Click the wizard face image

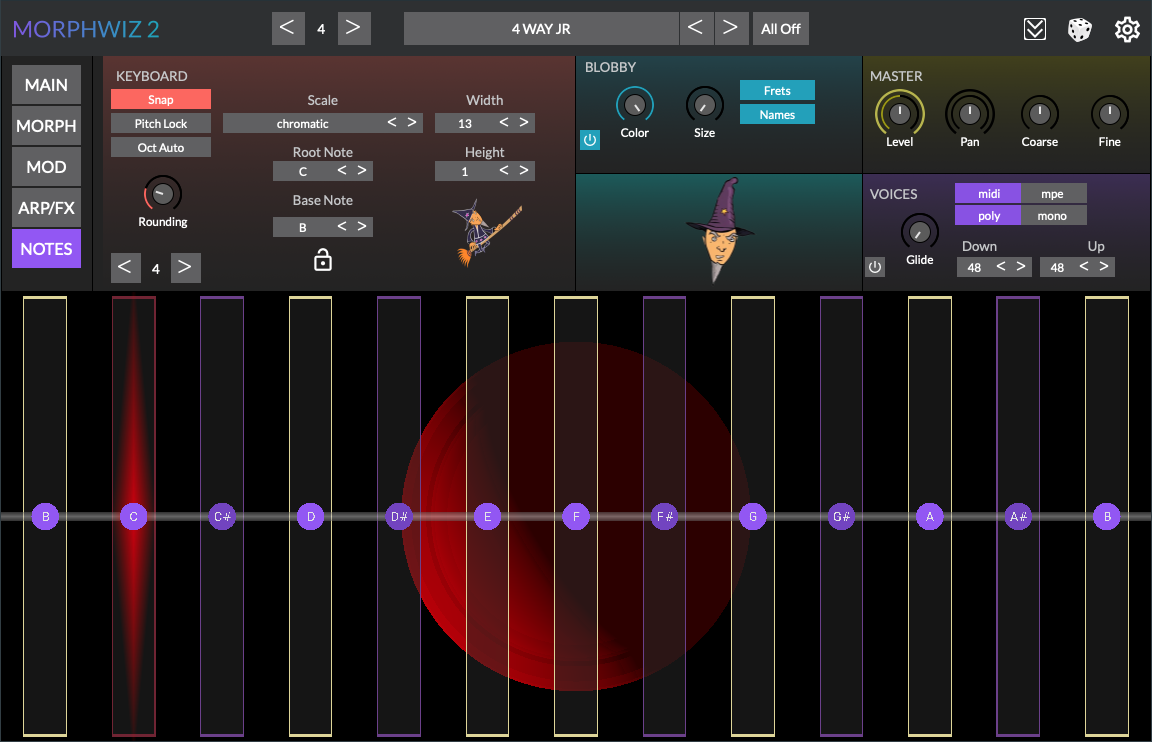tap(719, 230)
